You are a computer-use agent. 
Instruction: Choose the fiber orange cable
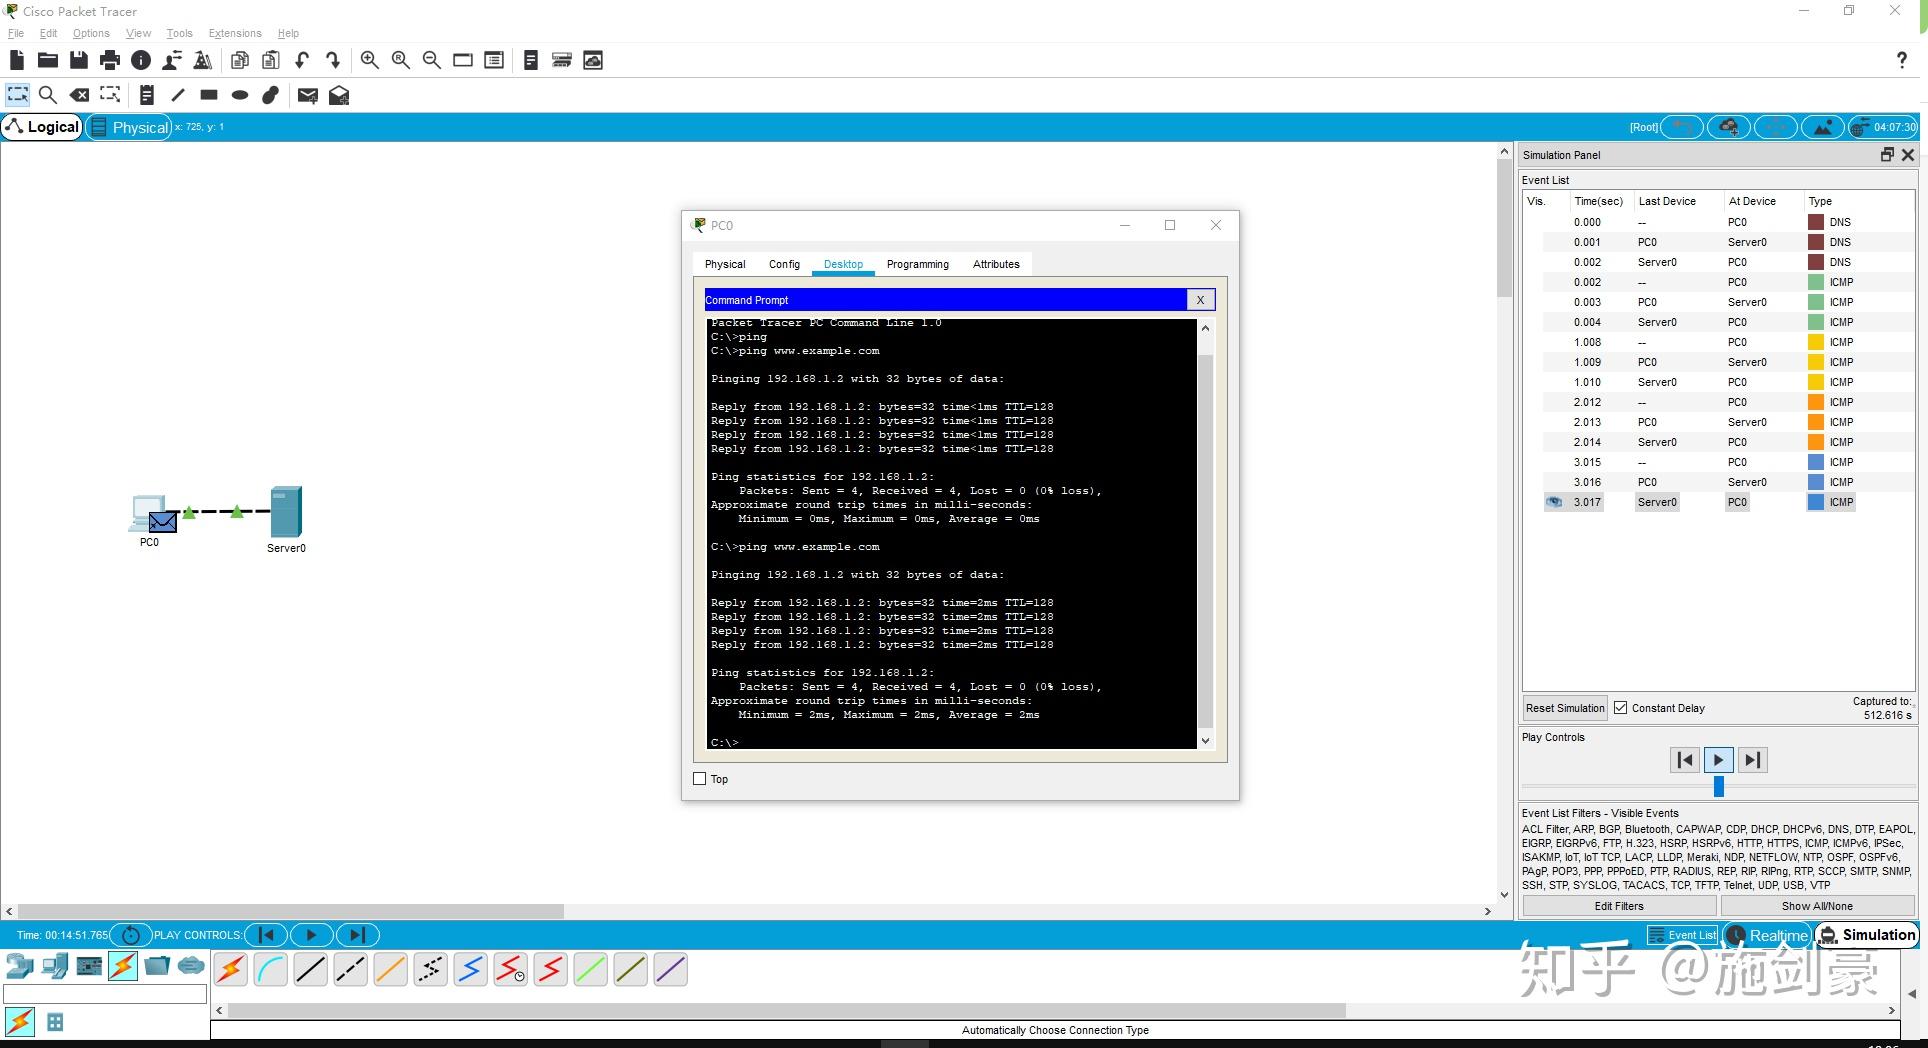pos(391,969)
